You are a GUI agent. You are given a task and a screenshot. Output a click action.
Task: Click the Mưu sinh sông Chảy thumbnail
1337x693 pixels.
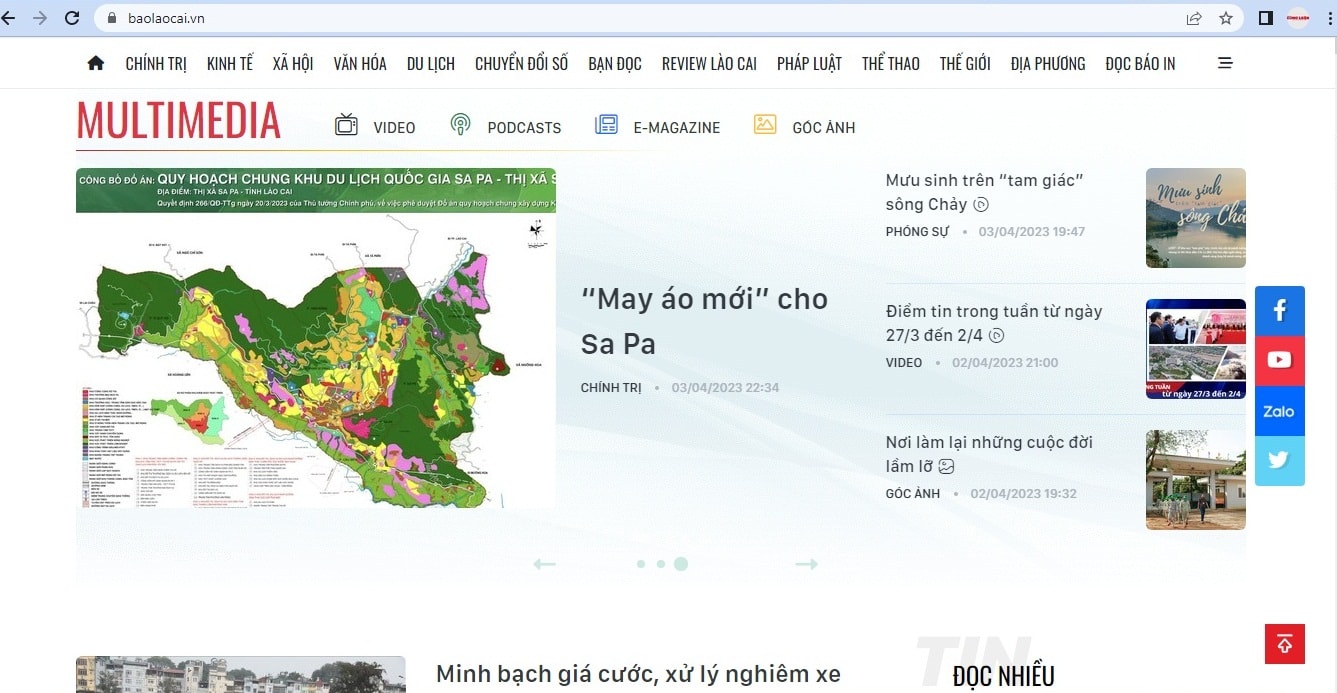tap(1196, 218)
